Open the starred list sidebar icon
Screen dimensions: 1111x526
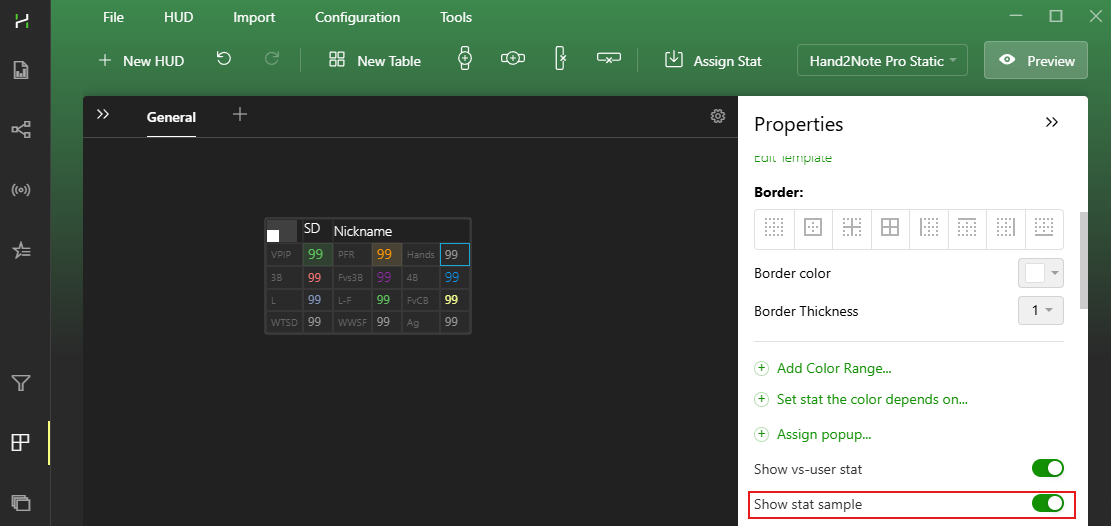click(x=21, y=250)
